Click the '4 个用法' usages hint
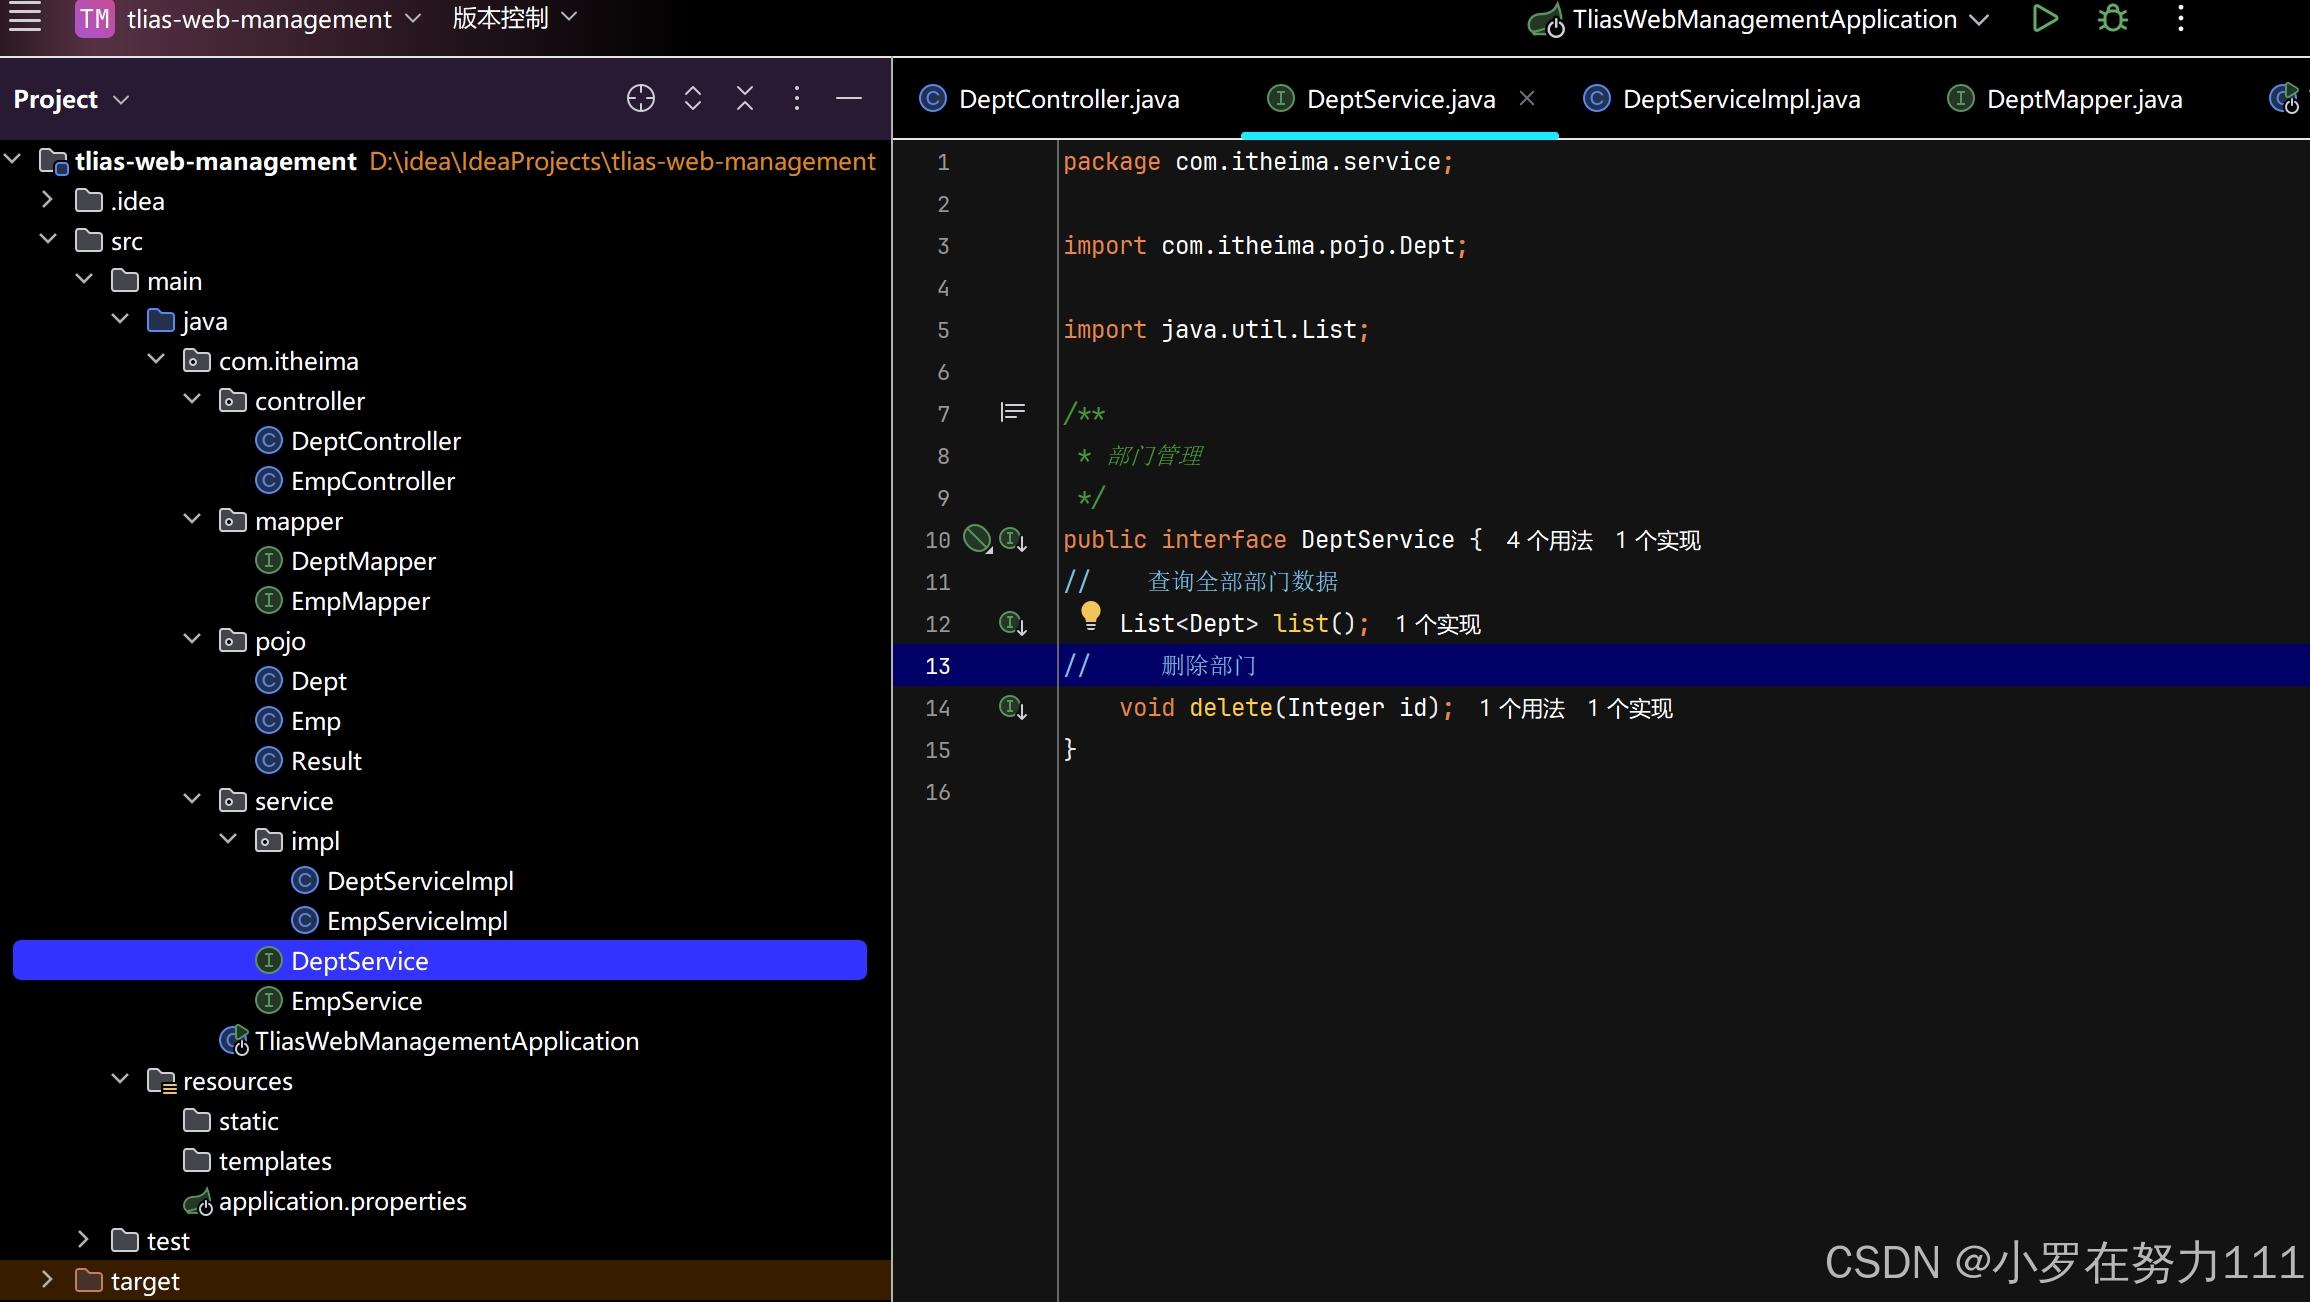 (1548, 540)
